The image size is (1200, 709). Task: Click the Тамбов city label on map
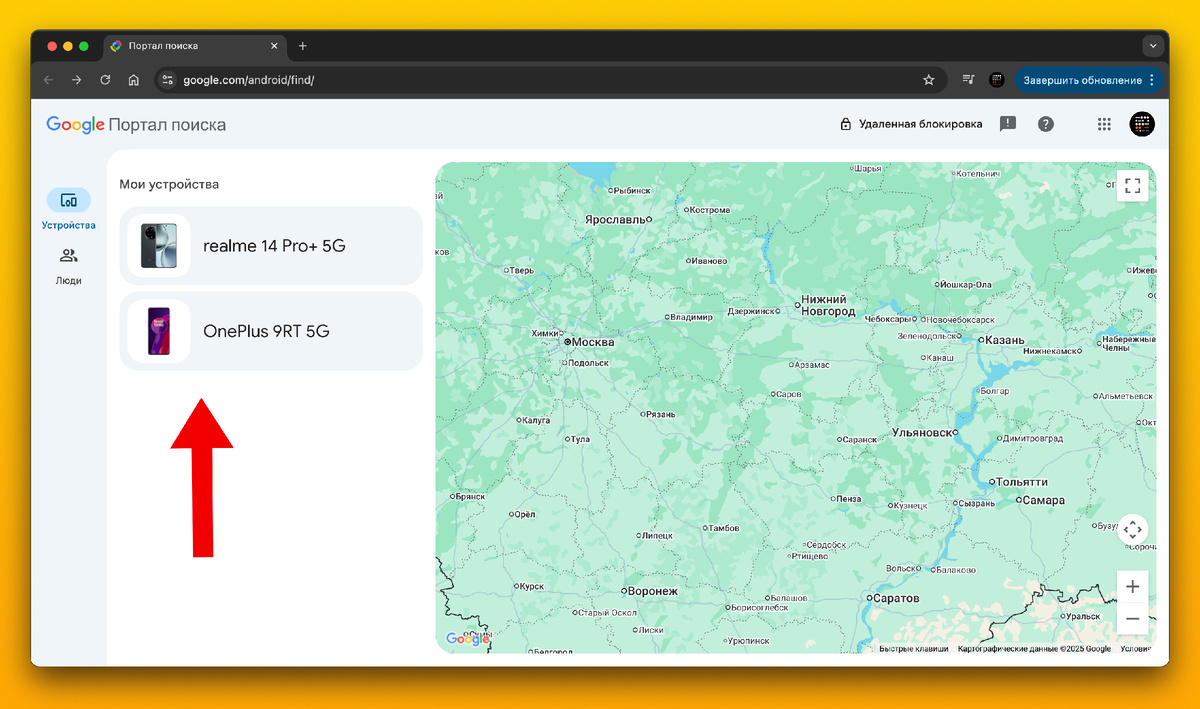pos(722,527)
